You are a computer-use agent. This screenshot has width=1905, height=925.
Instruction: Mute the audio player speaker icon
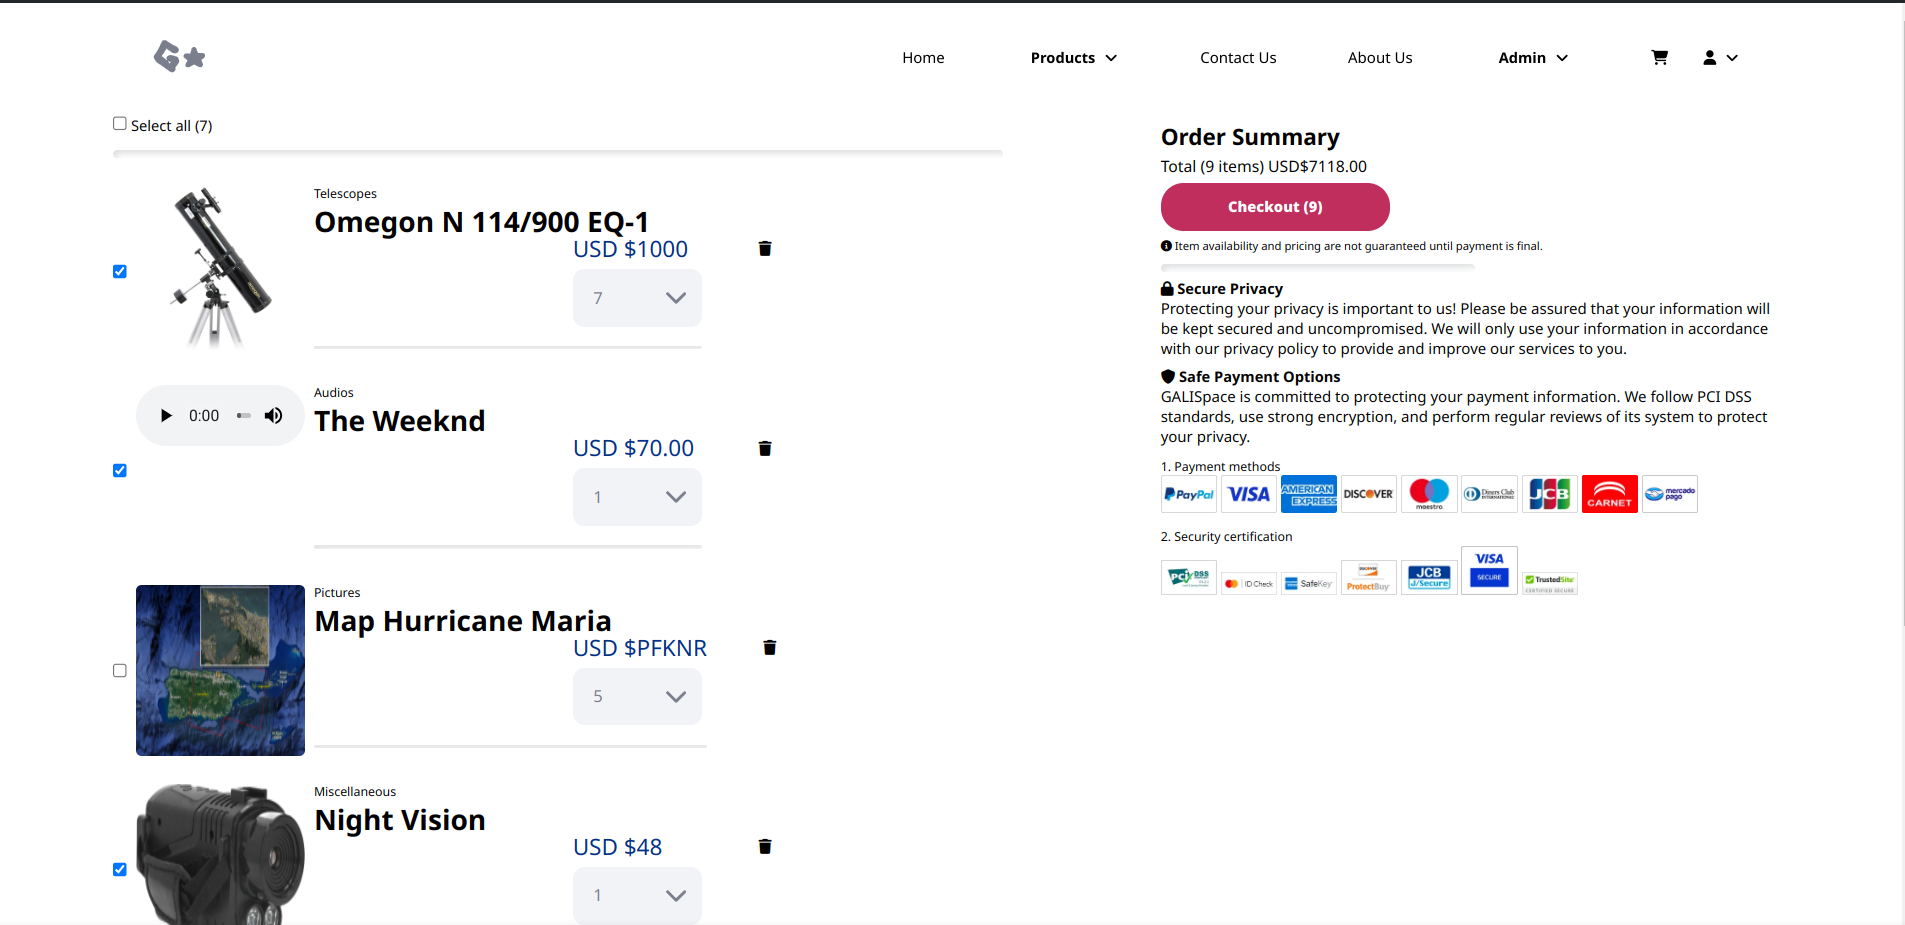273,415
